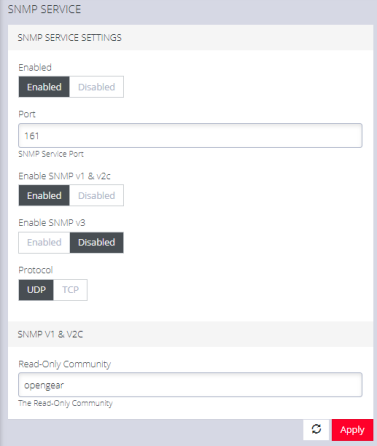Disable SNMP v1 & v2c option

[x=97, y=195]
